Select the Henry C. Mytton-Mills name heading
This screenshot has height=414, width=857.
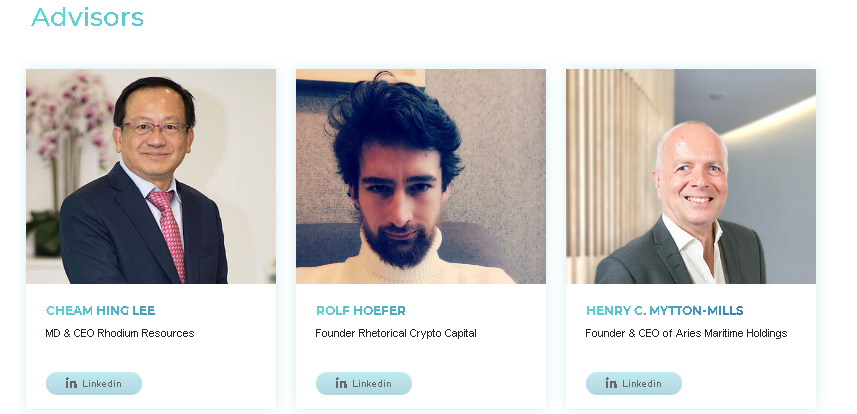pos(665,311)
